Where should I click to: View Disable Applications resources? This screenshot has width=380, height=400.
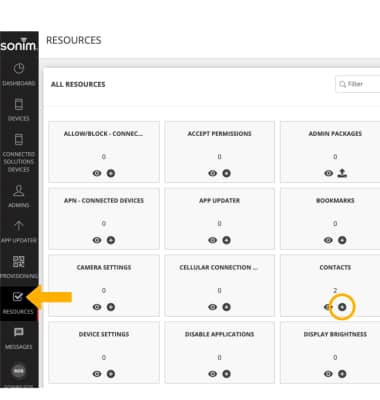click(212, 374)
